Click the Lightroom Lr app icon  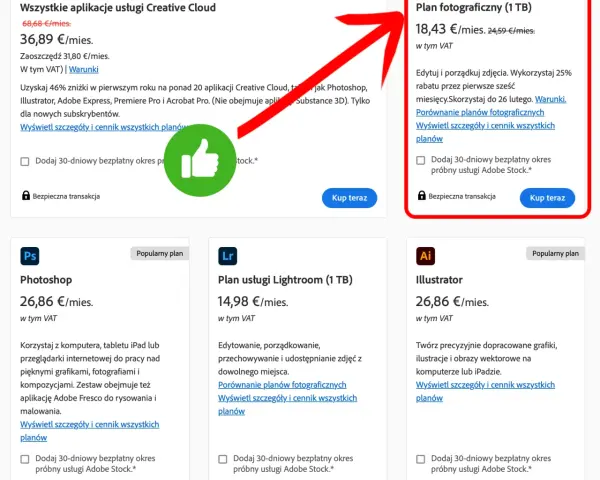(x=228, y=256)
